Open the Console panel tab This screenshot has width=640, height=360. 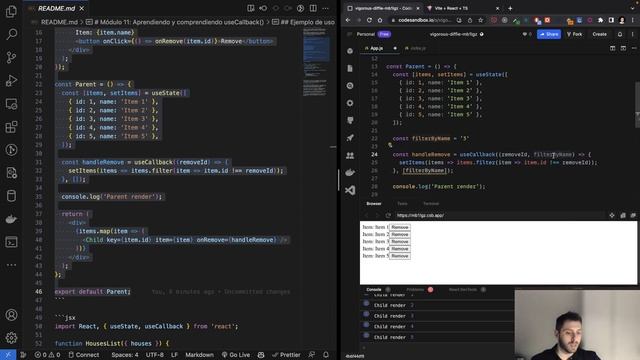[373, 289]
